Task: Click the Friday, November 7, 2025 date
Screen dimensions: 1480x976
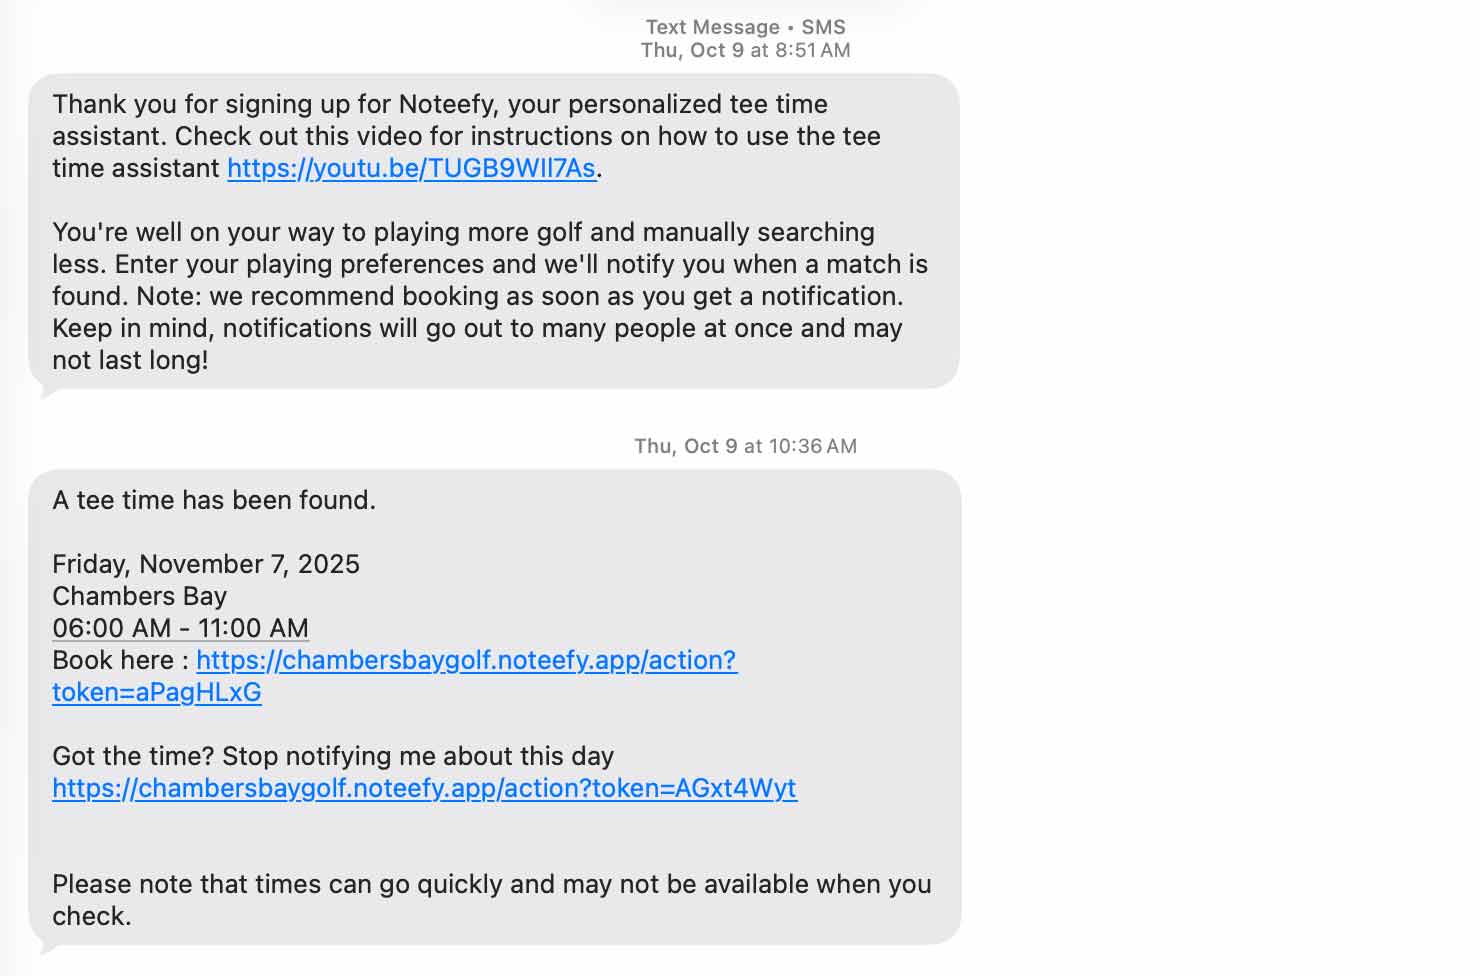Action: tap(206, 564)
